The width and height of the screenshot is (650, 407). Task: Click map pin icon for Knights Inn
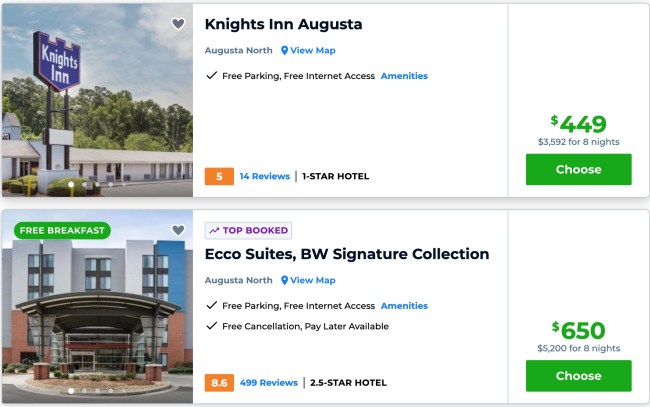284,50
